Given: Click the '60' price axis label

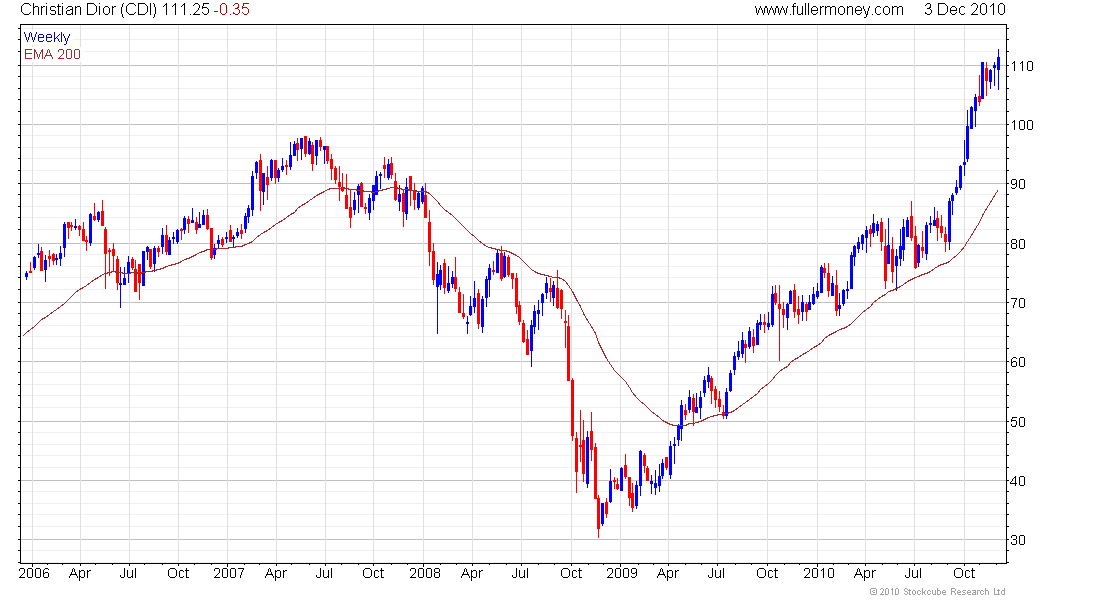Looking at the screenshot, I should pyautogui.click(x=1018, y=362).
